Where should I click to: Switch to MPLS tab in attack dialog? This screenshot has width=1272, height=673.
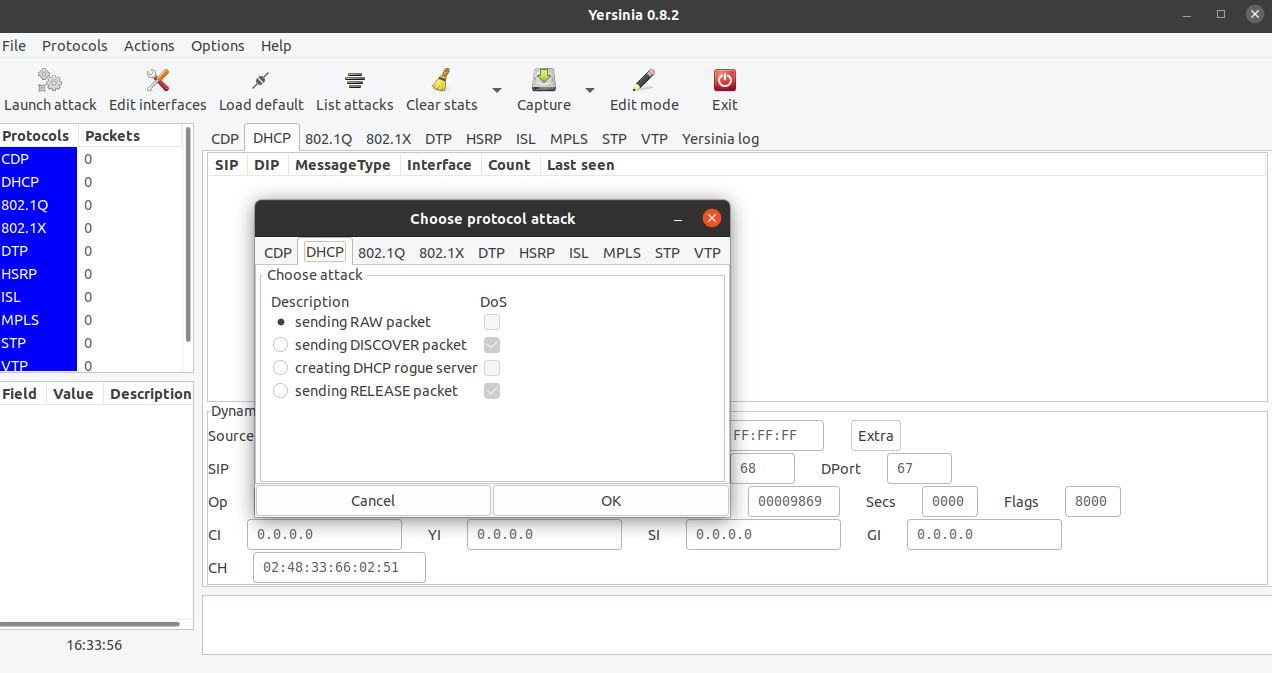tap(622, 253)
